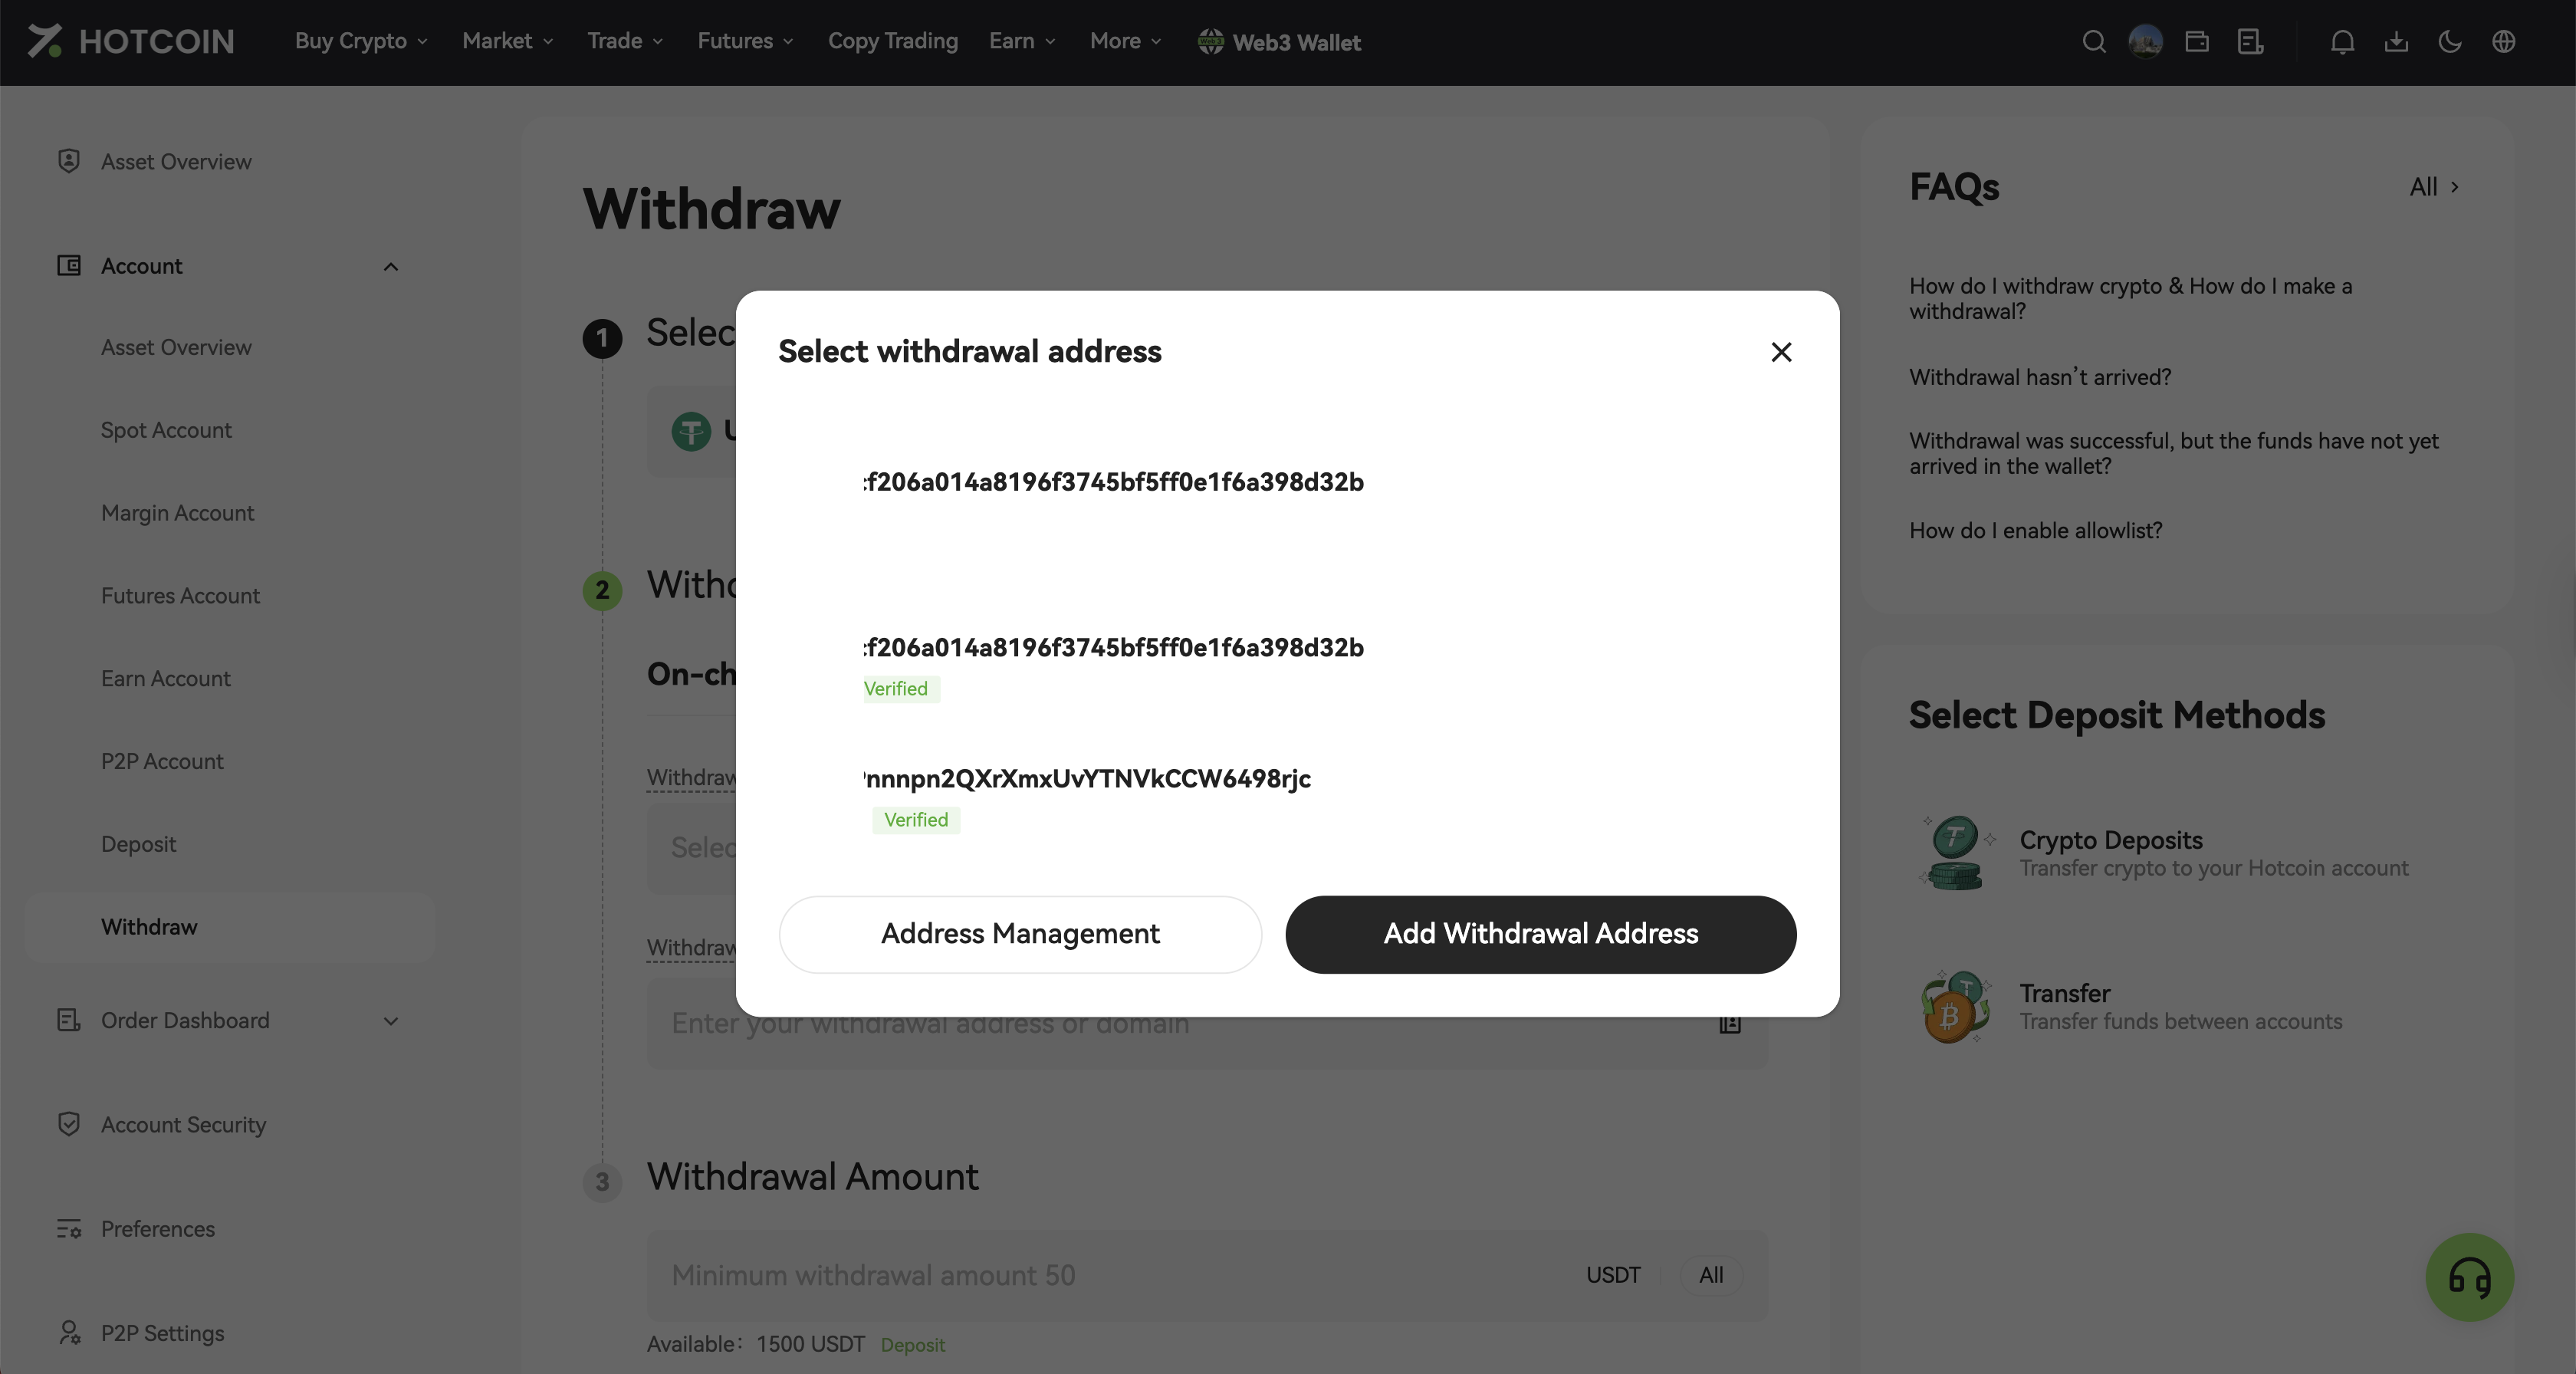
Task: Click the Address Management button
Action: coord(1020,934)
